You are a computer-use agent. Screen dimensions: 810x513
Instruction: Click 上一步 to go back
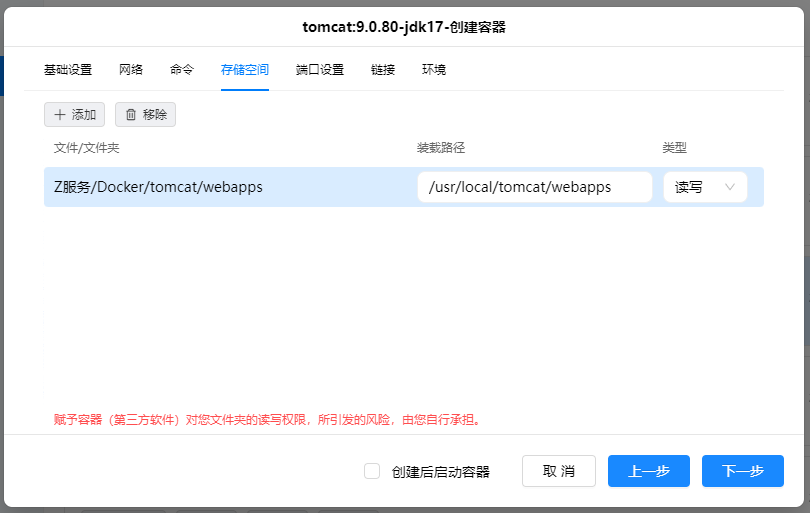tap(648, 471)
